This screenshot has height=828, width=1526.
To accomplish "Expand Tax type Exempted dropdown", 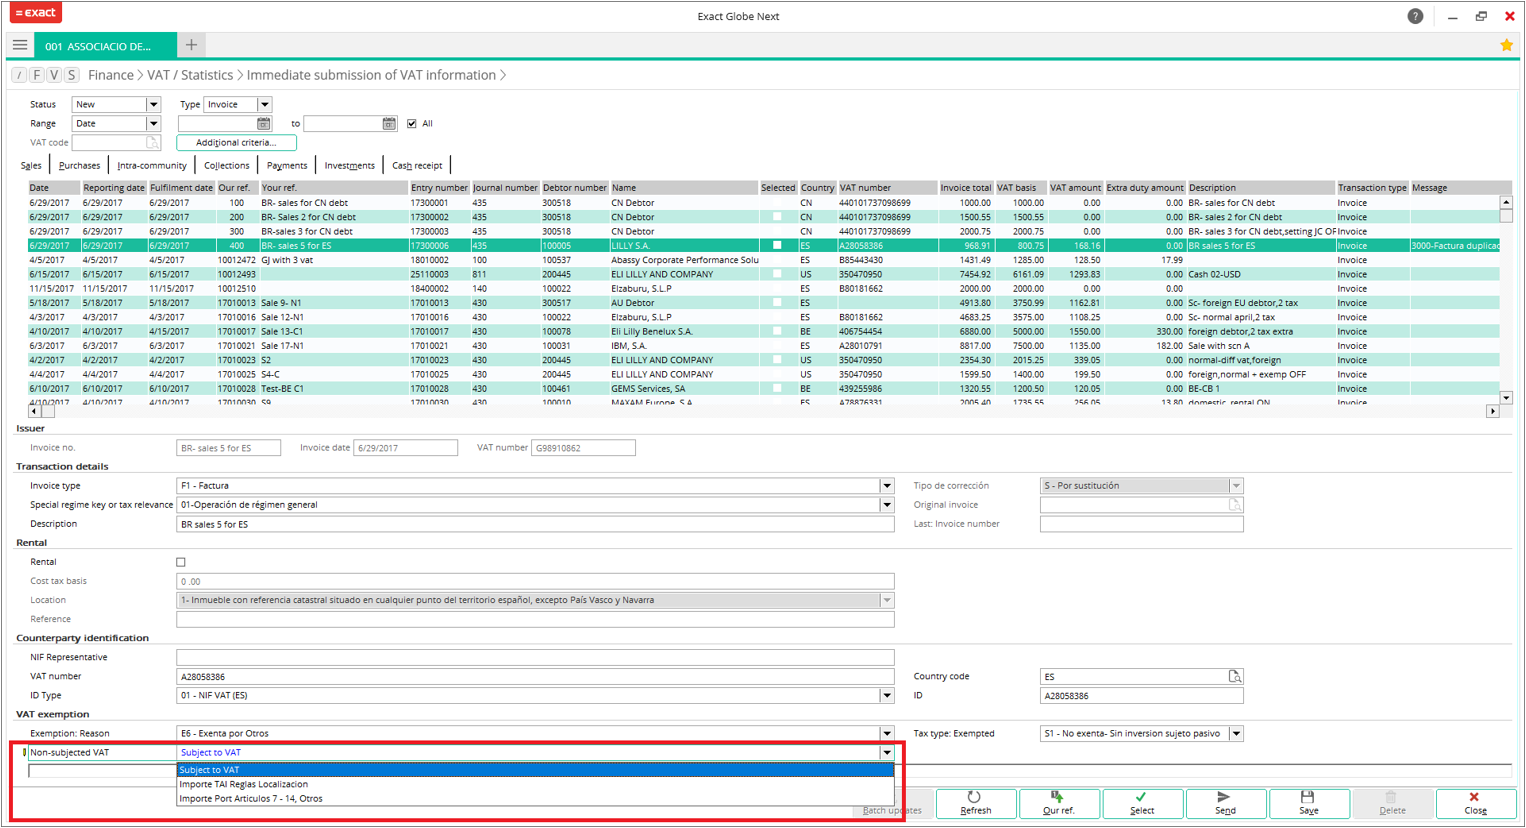I will pos(1236,734).
